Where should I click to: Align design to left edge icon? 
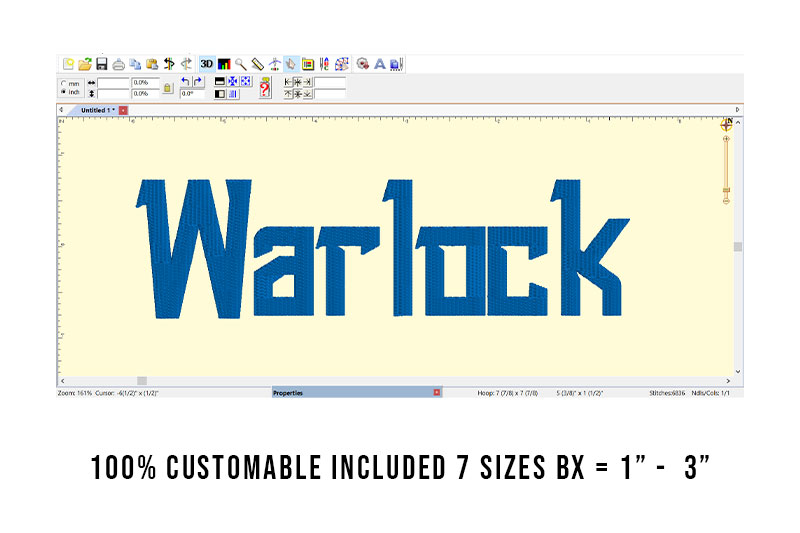(288, 82)
